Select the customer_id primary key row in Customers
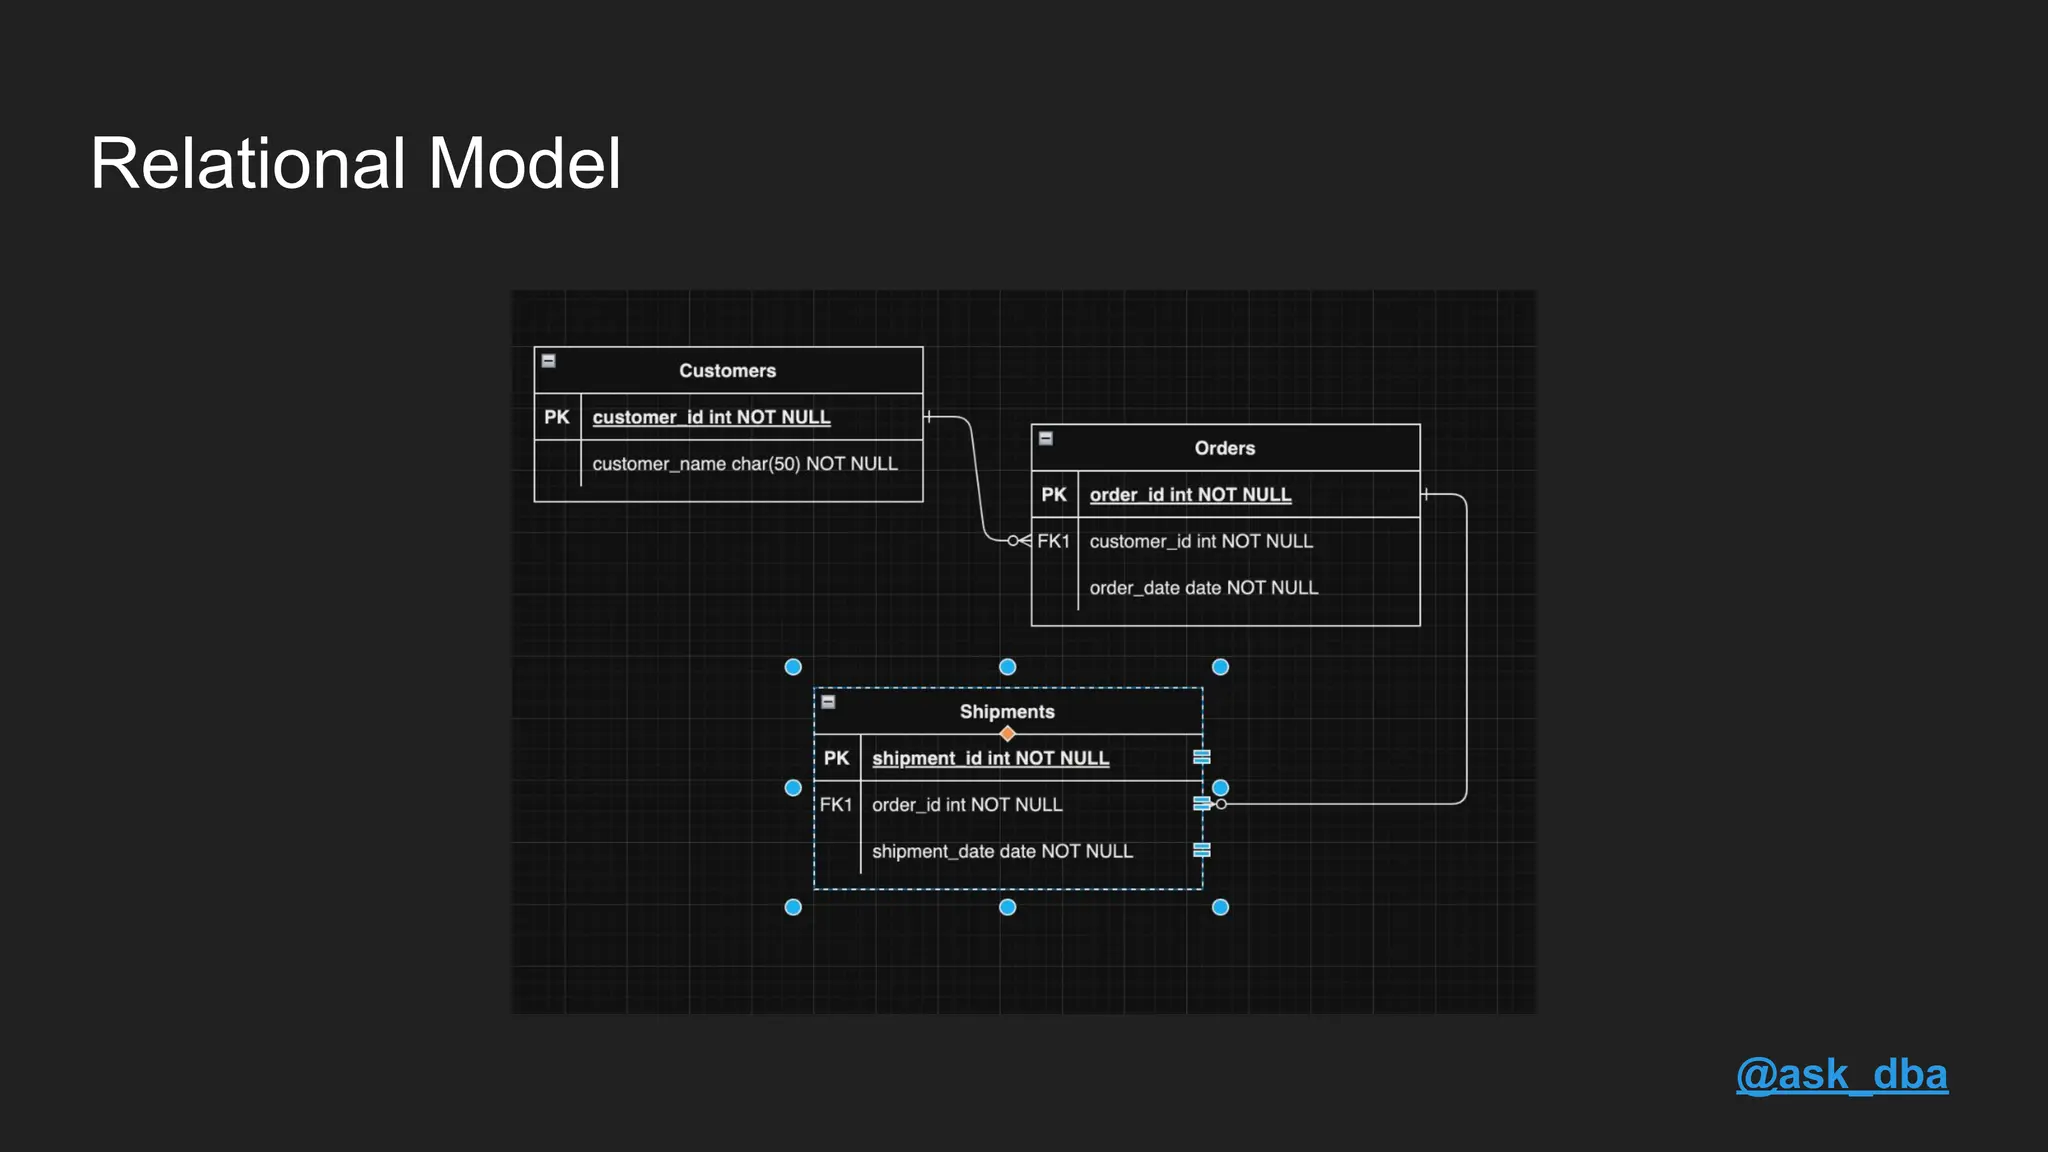Image resolution: width=2048 pixels, height=1152 pixels. pyautogui.click(x=710, y=417)
